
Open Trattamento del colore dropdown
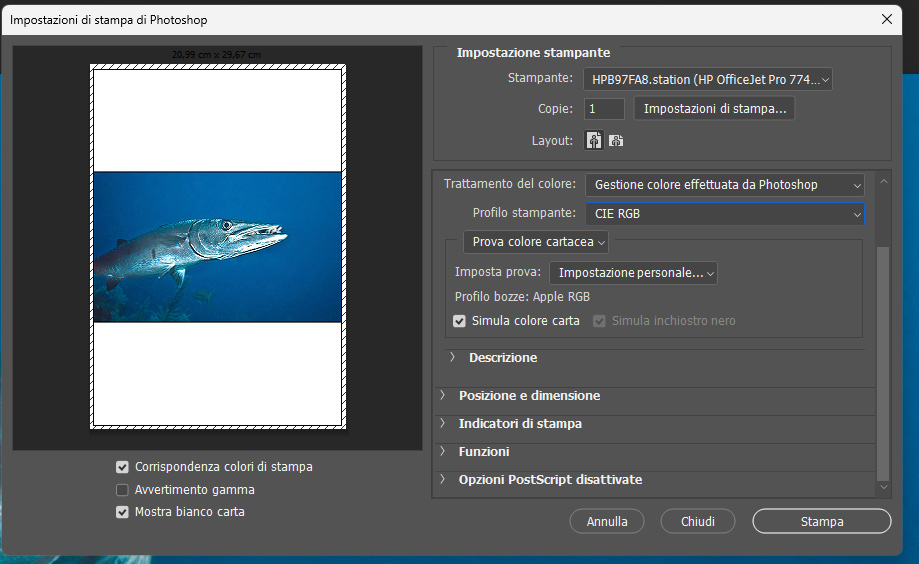725,185
